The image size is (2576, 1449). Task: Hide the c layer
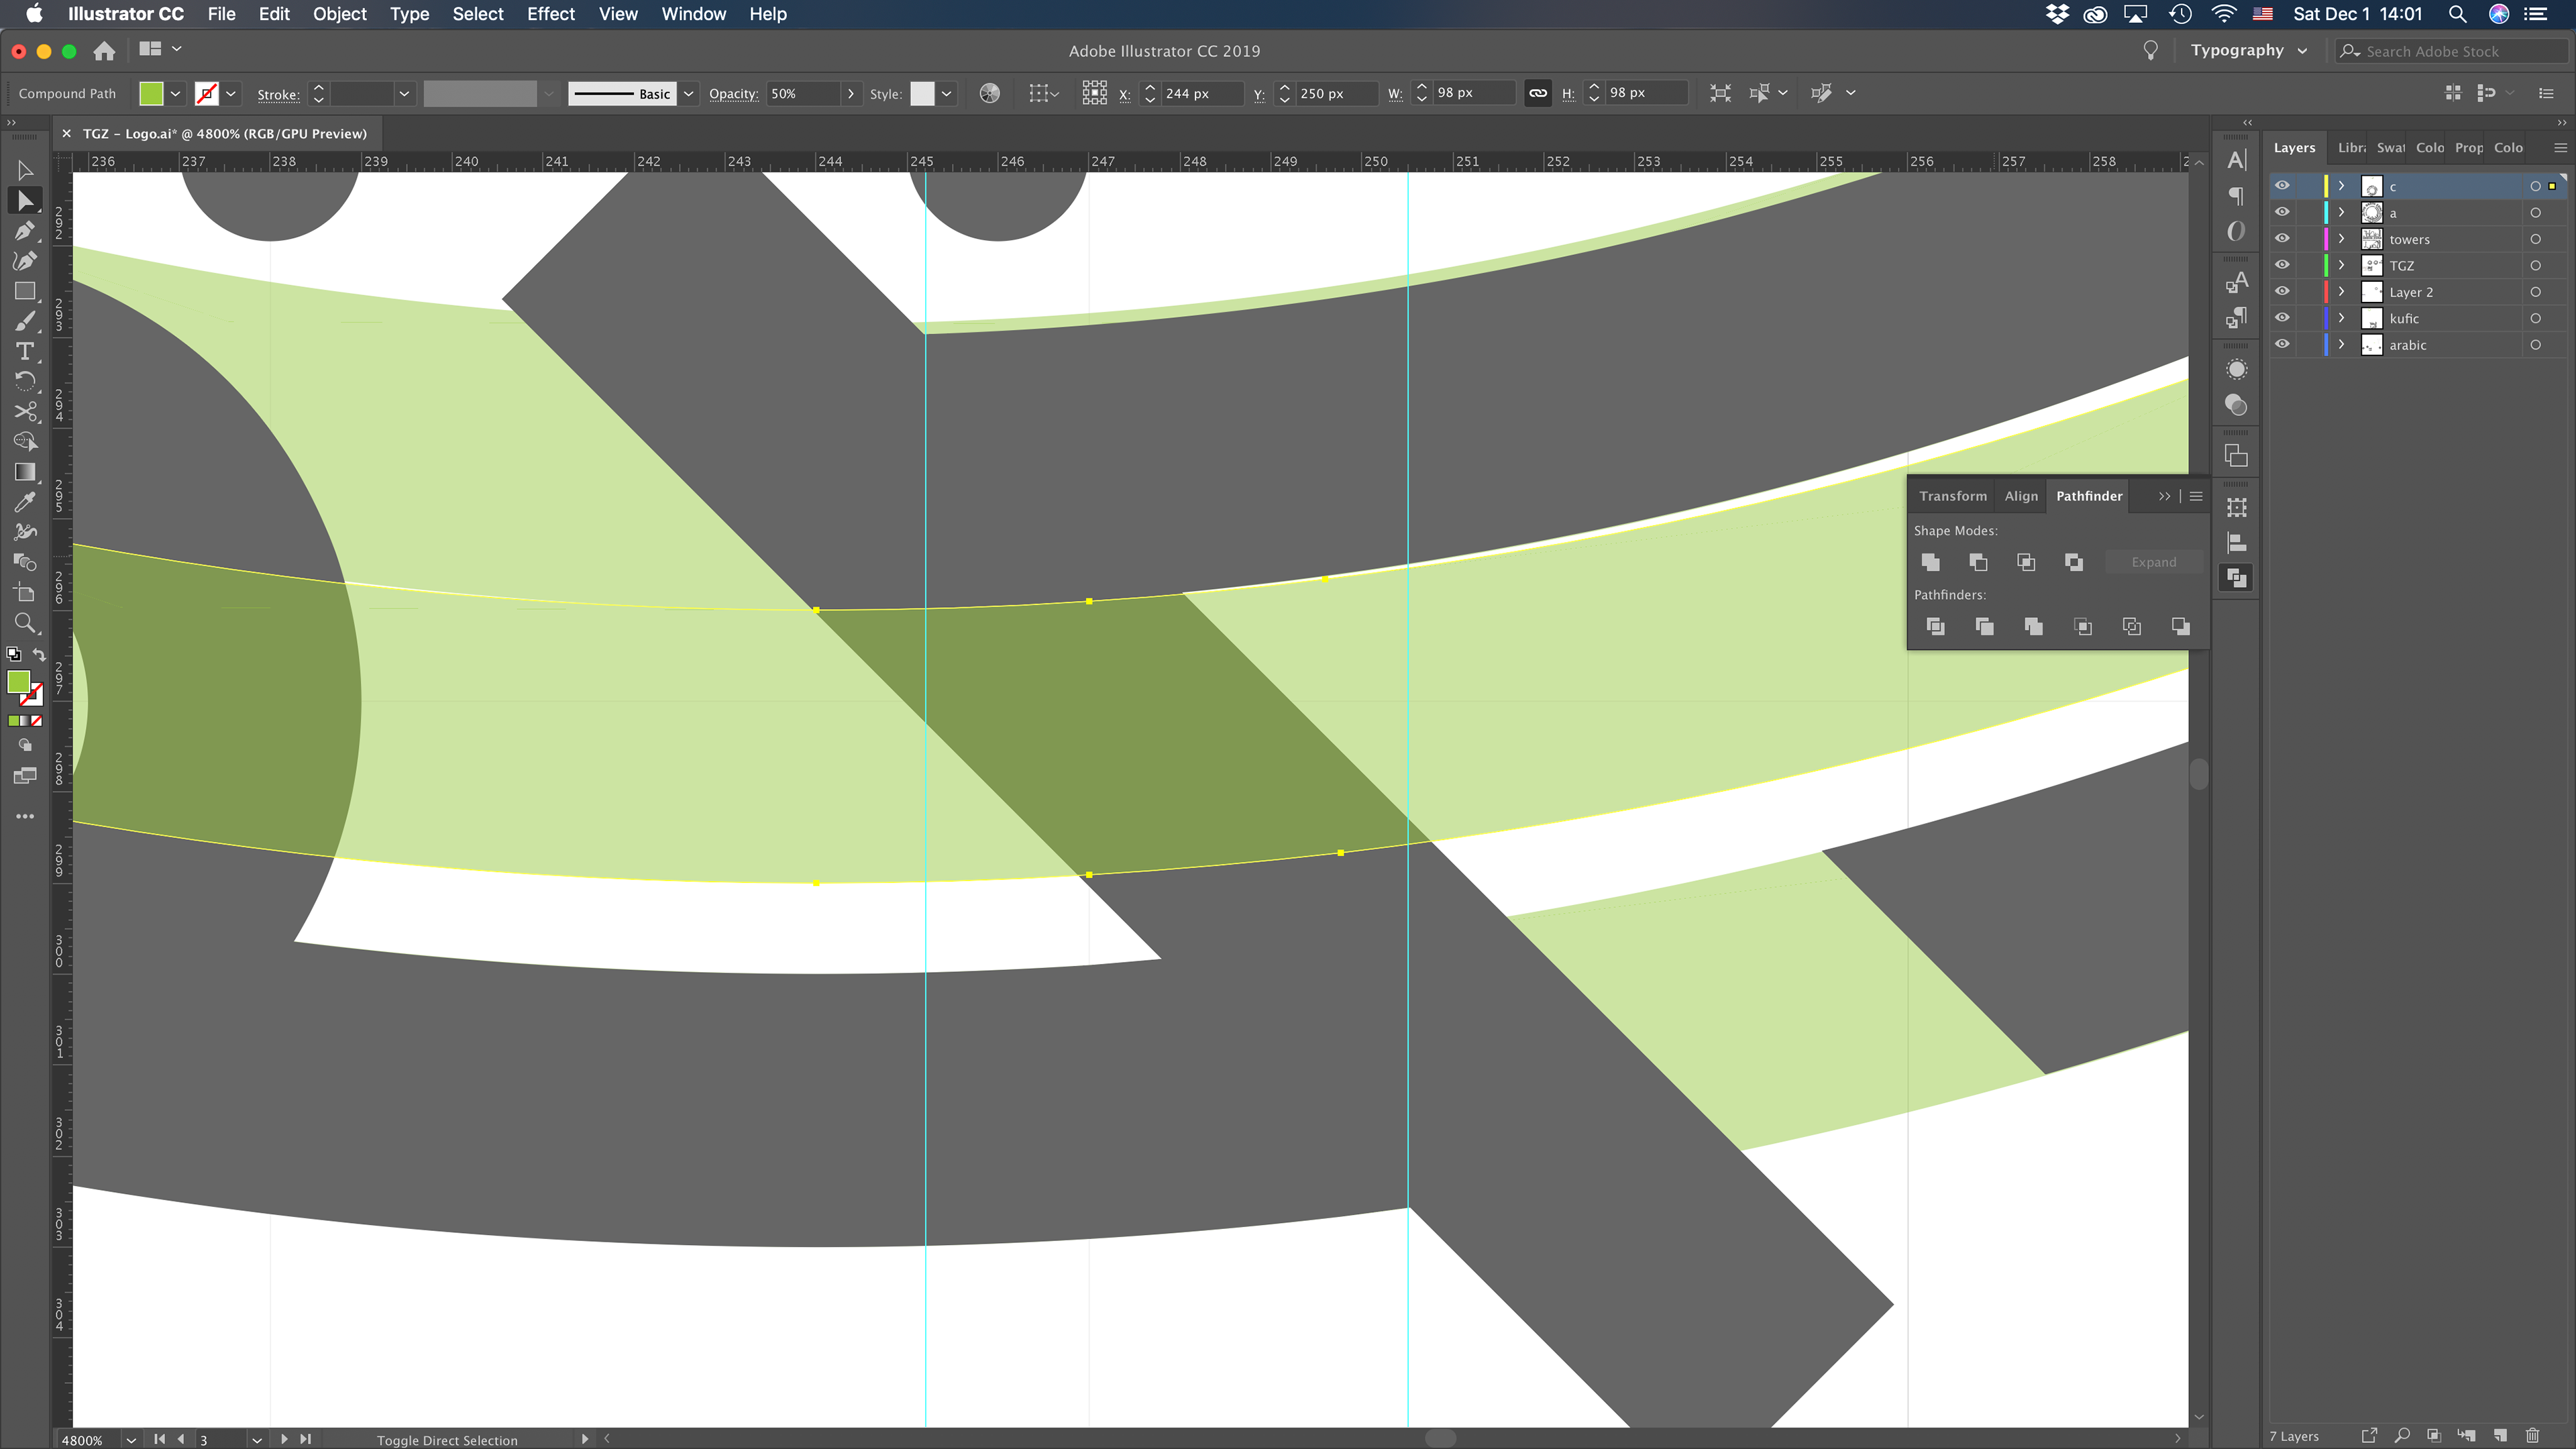pyautogui.click(x=2282, y=186)
